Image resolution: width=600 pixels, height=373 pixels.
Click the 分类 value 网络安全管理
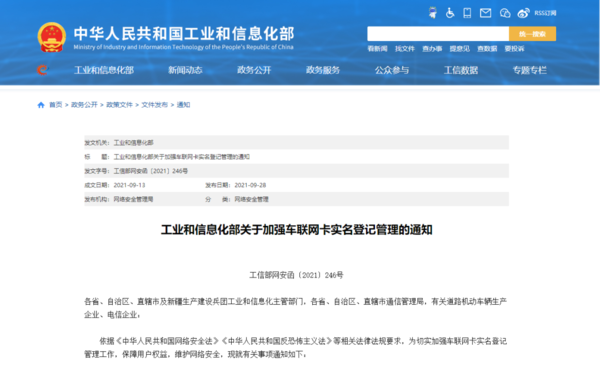[x=251, y=199]
